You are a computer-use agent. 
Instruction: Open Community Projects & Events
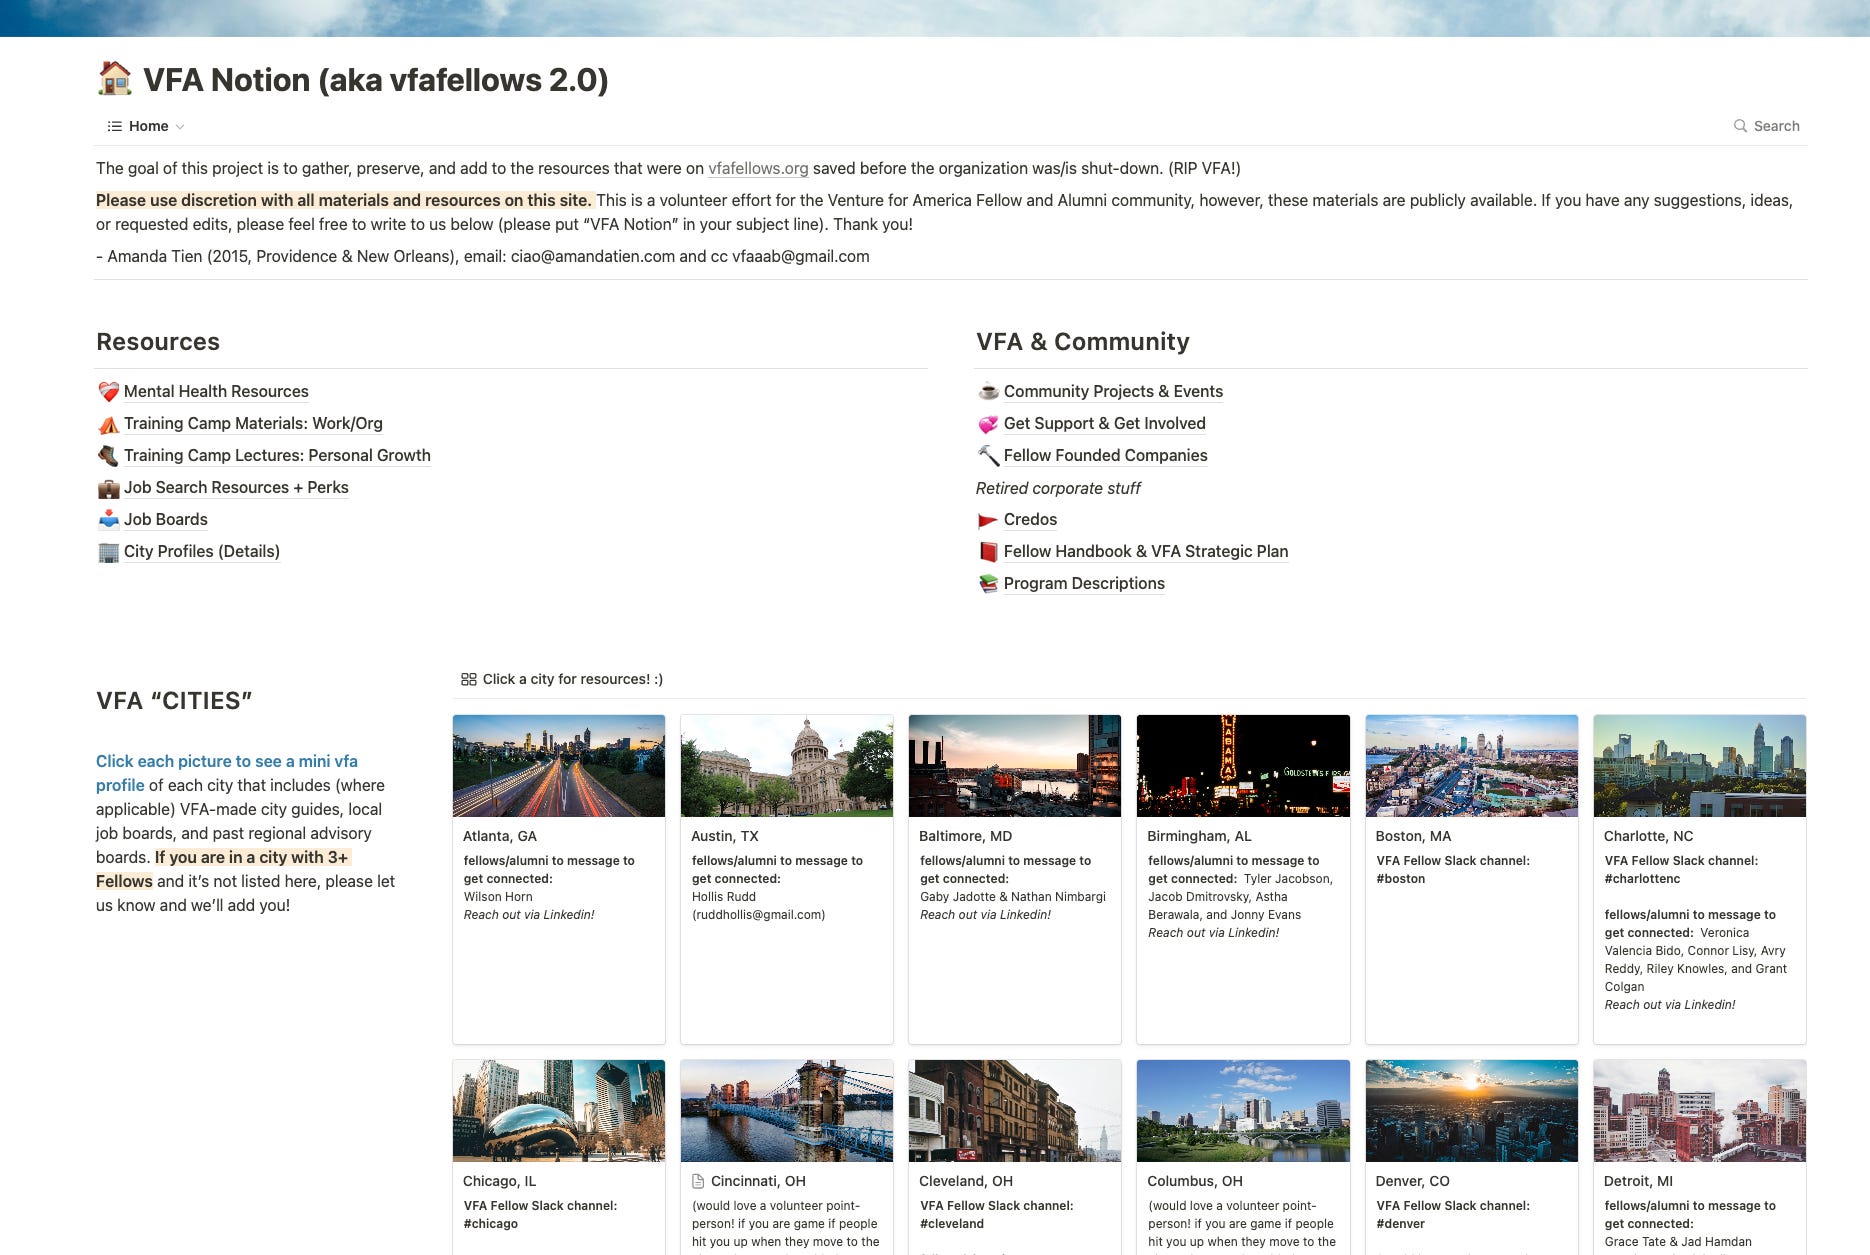coord(1113,391)
